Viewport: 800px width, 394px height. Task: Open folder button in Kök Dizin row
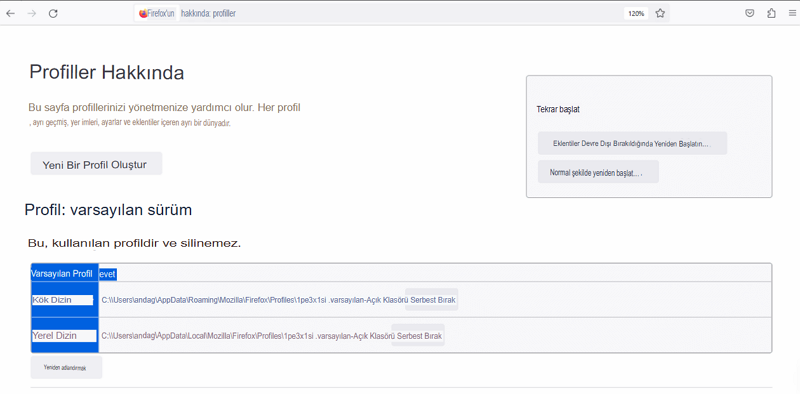point(431,300)
